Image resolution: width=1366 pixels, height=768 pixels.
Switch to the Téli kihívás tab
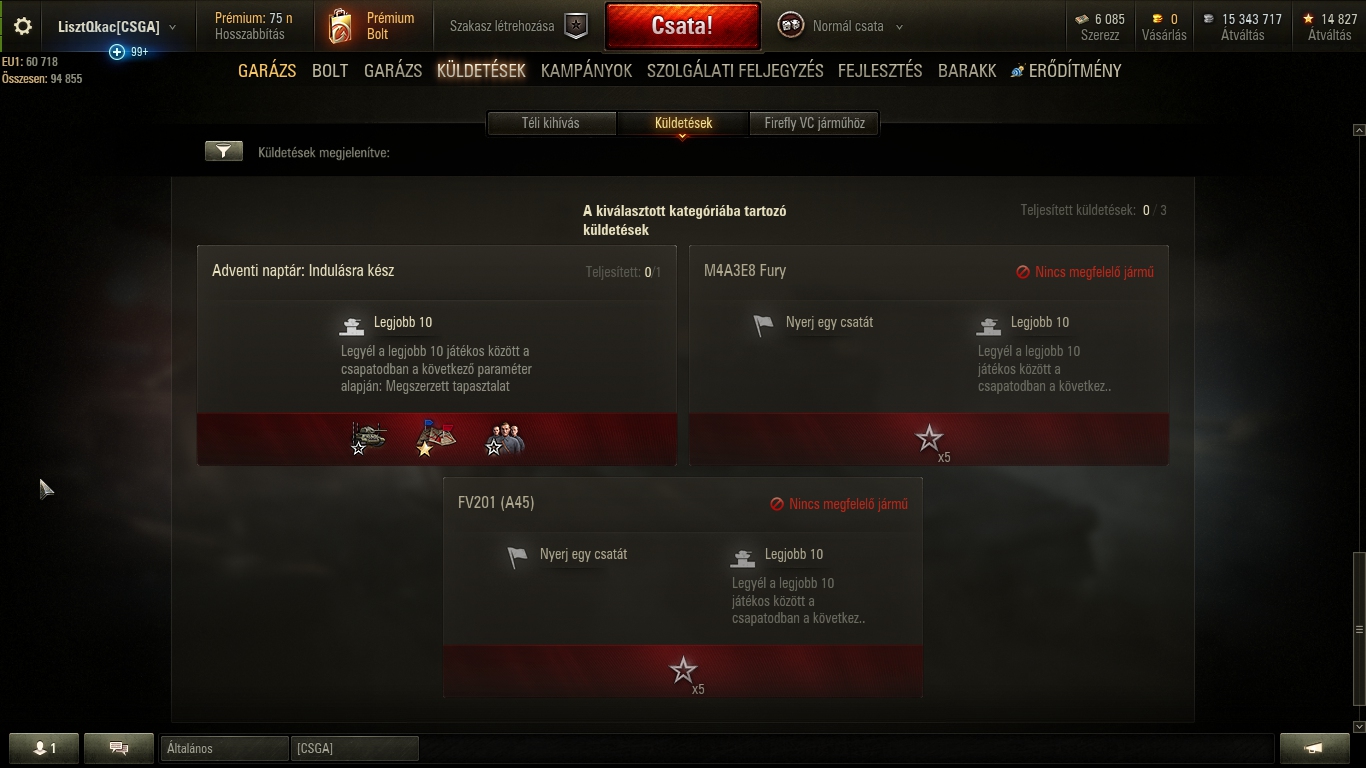click(x=550, y=123)
